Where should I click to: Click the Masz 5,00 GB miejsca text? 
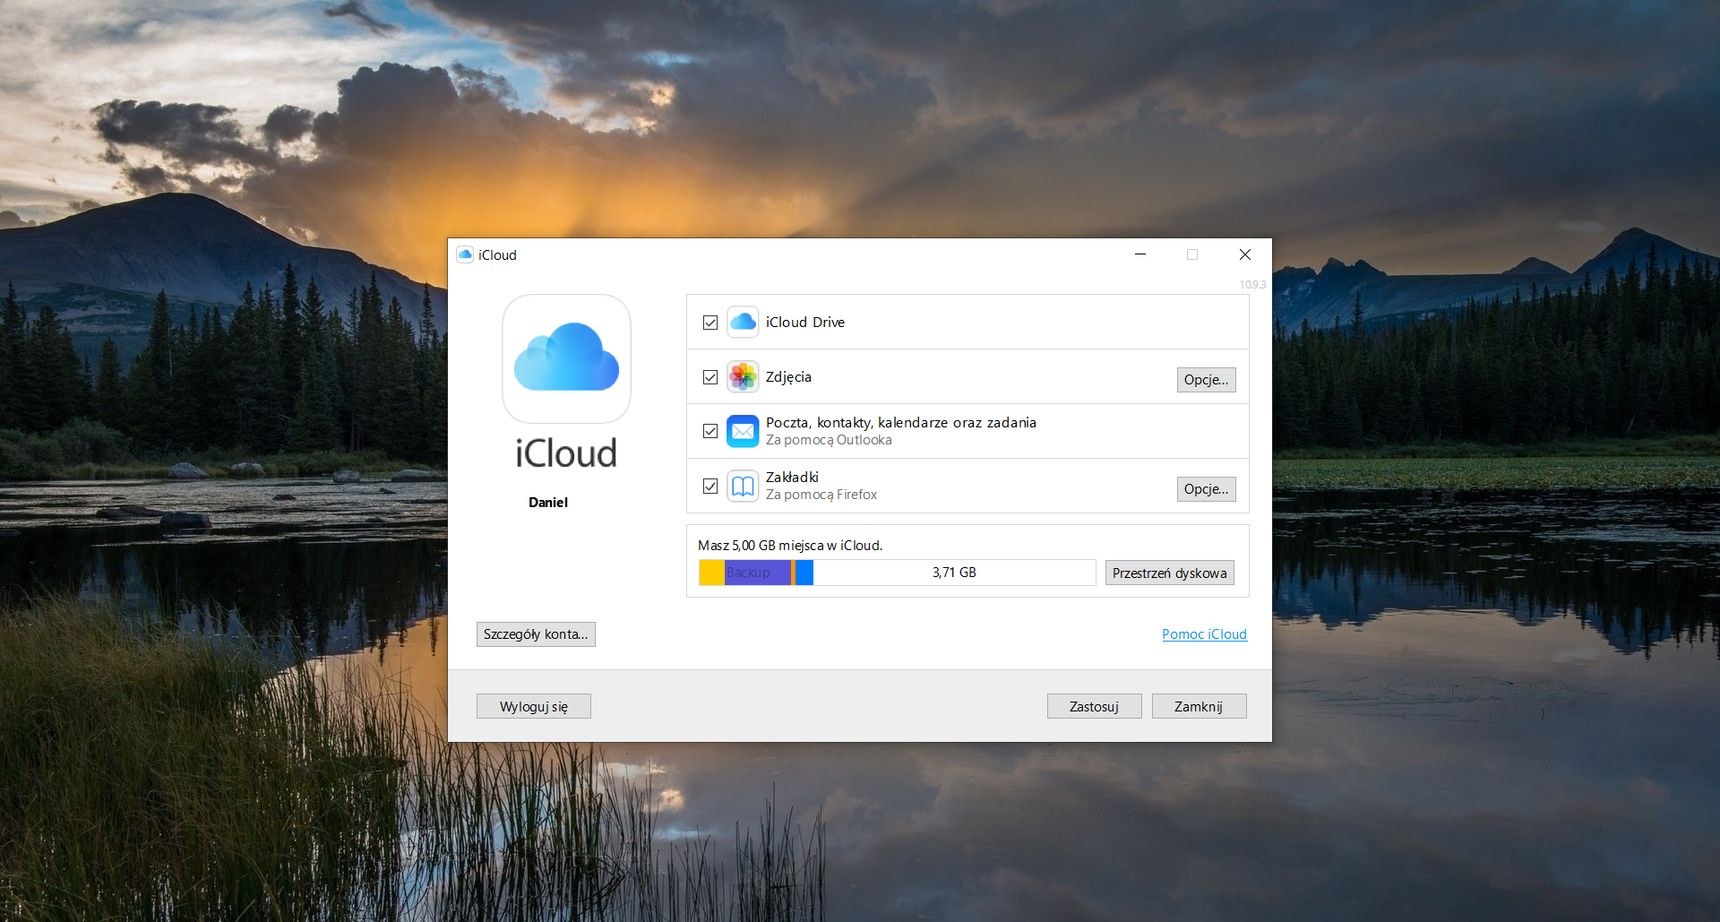790,545
